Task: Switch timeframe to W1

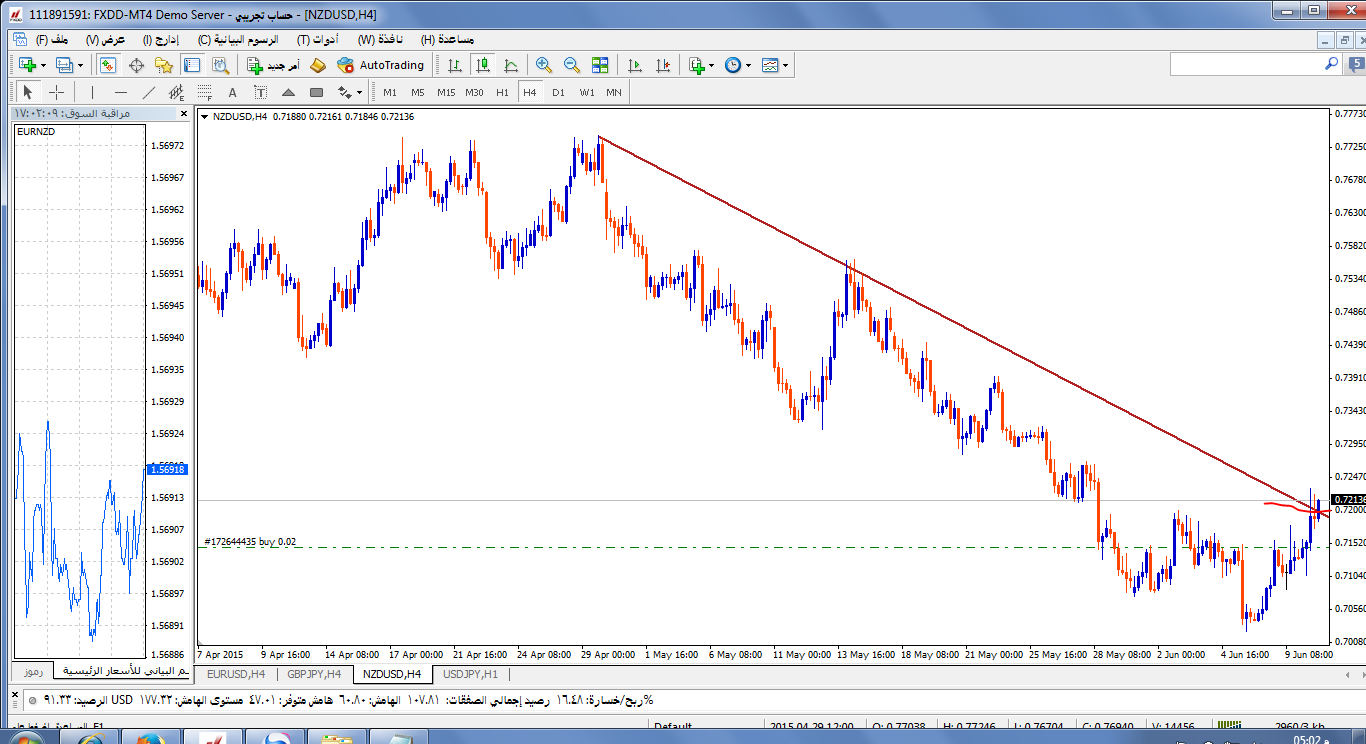Action: [587, 92]
